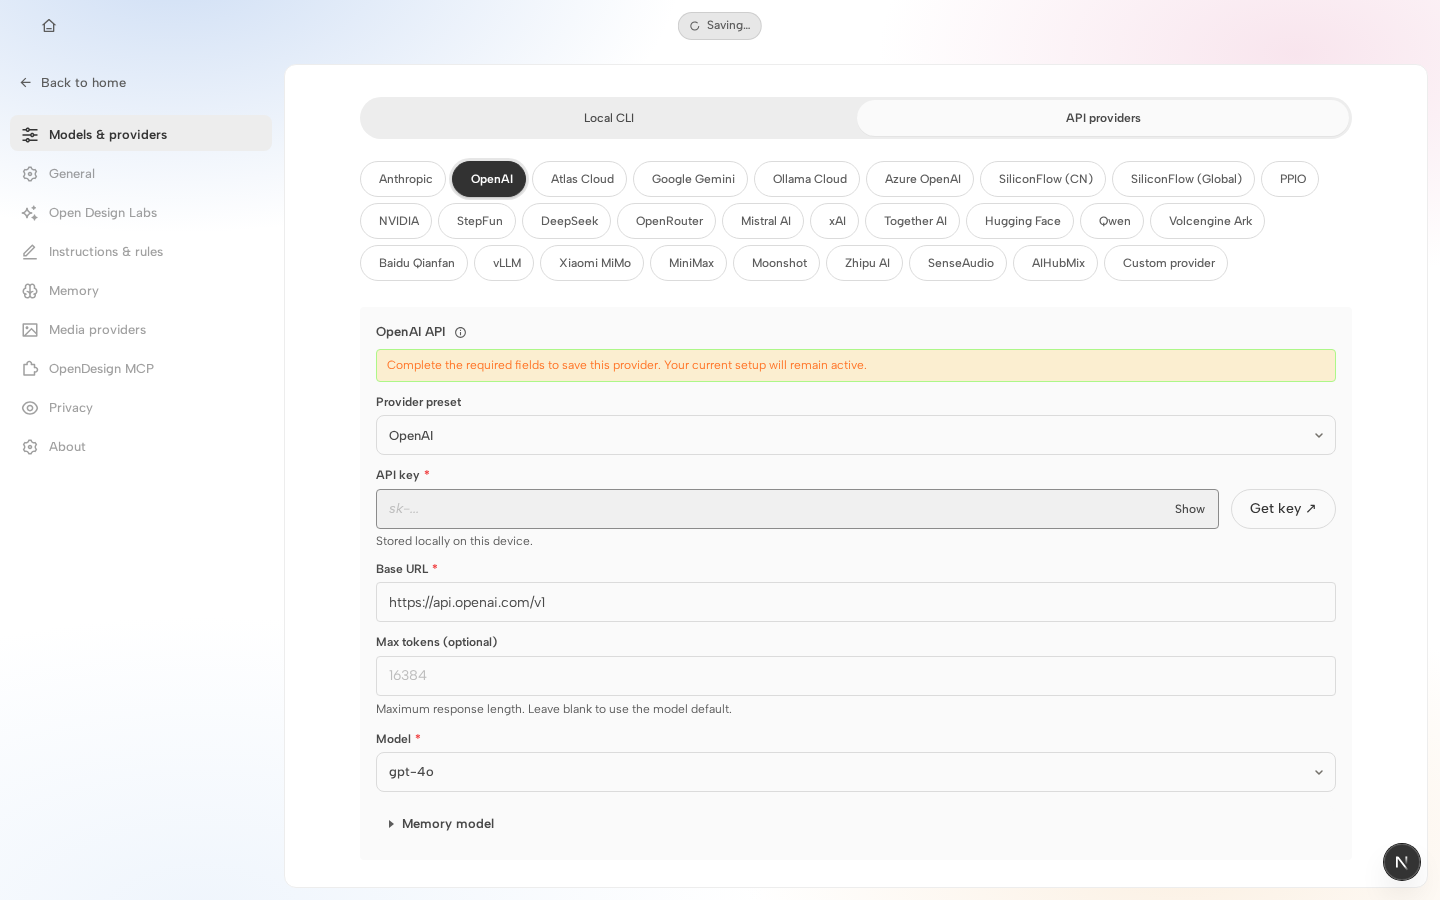Choose the StepFun provider
The height and width of the screenshot is (900, 1440).
pyautogui.click(x=477, y=221)
